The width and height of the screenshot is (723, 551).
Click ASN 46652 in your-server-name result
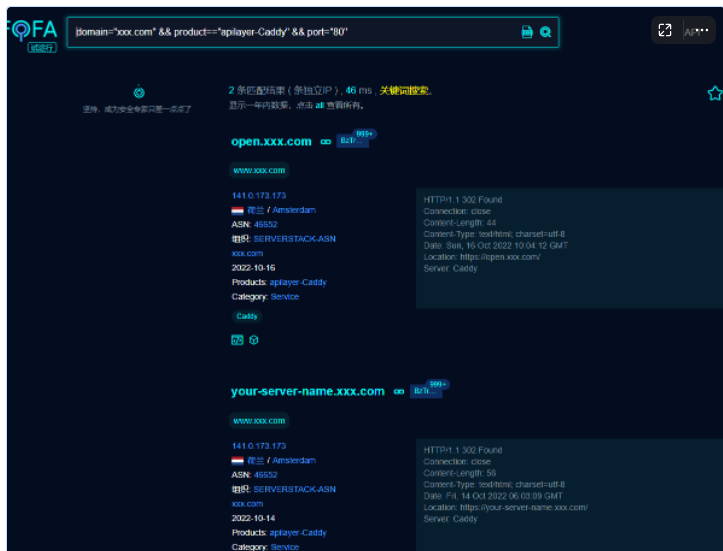(266, 475)
